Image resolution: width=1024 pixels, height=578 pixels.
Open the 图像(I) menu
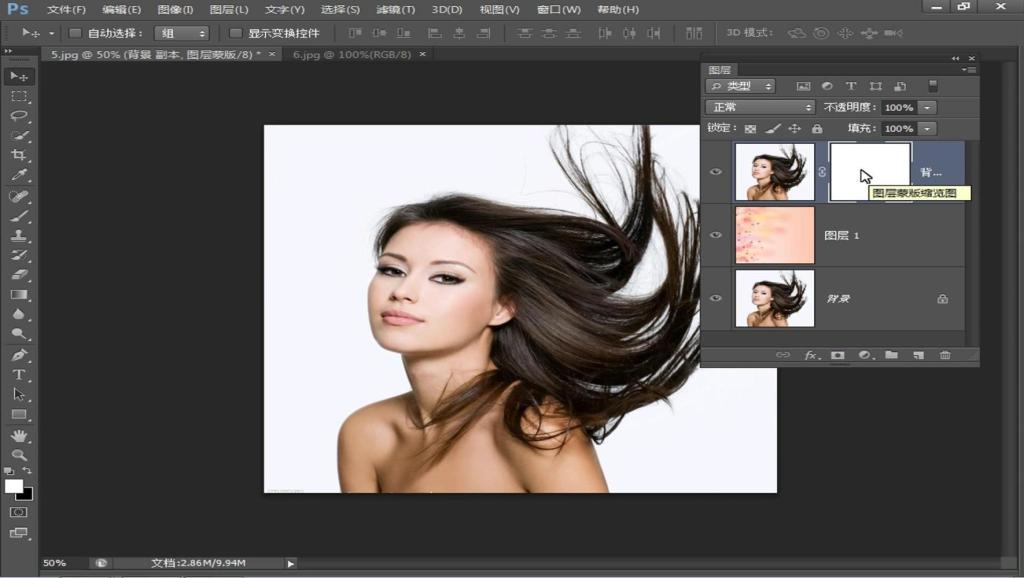point(175,9)
